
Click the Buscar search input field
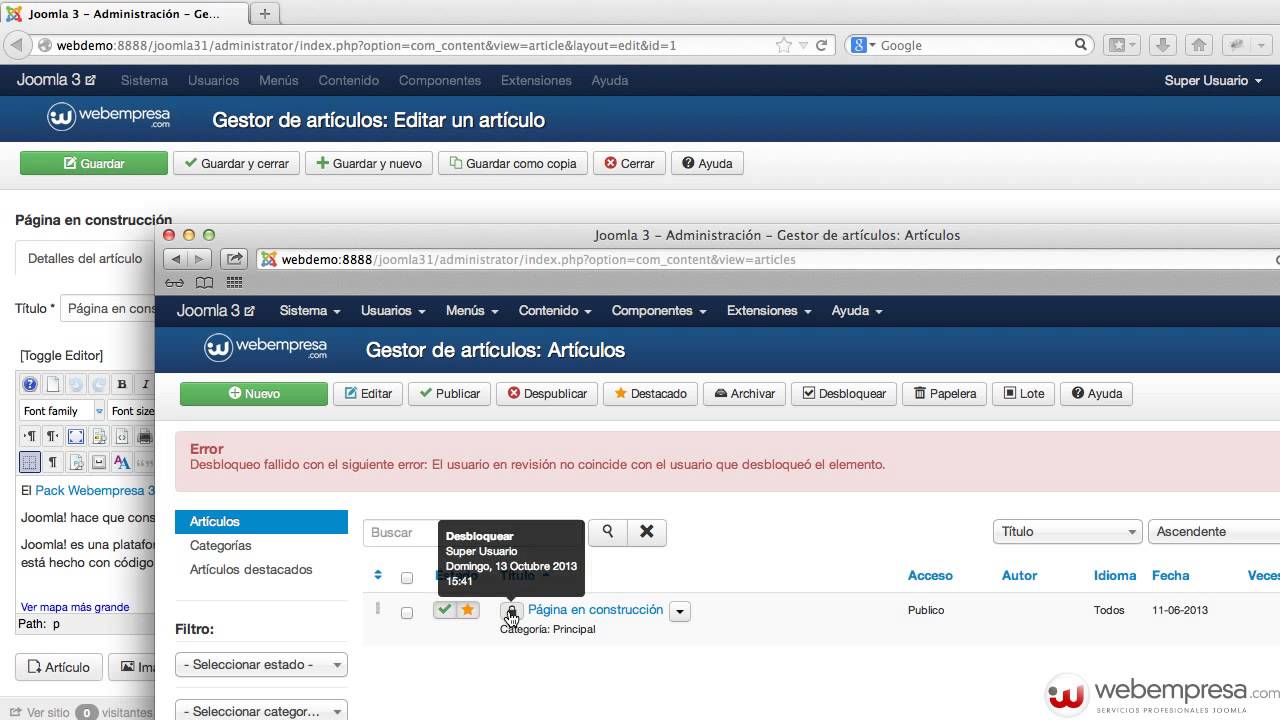[x=475, y=532]
